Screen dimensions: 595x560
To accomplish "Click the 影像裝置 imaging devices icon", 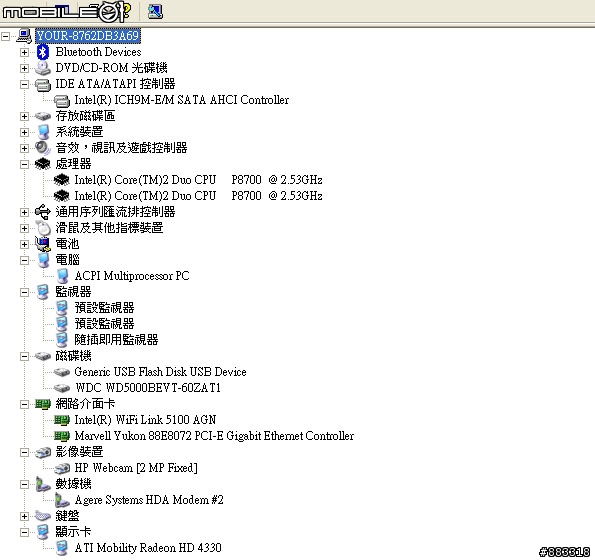I will click(43, 452).
